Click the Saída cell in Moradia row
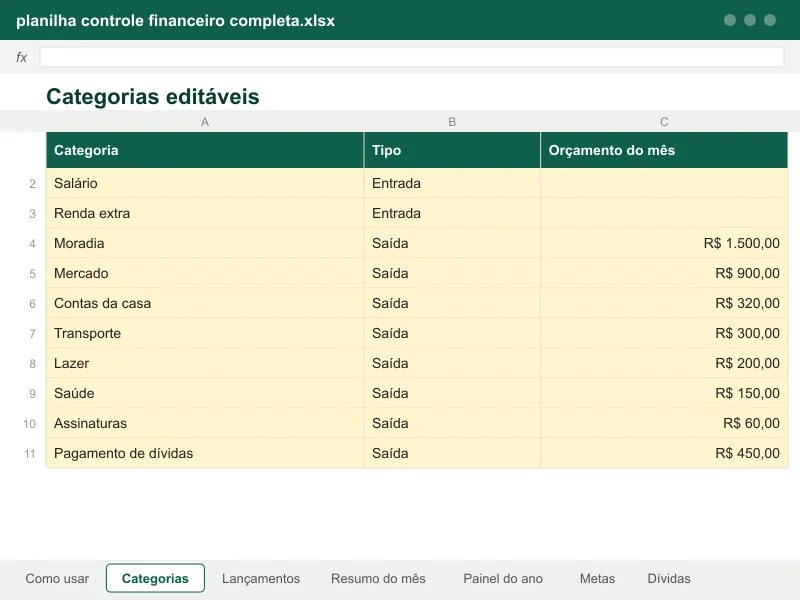Screen dimensions: 800x600 [452, 243]
